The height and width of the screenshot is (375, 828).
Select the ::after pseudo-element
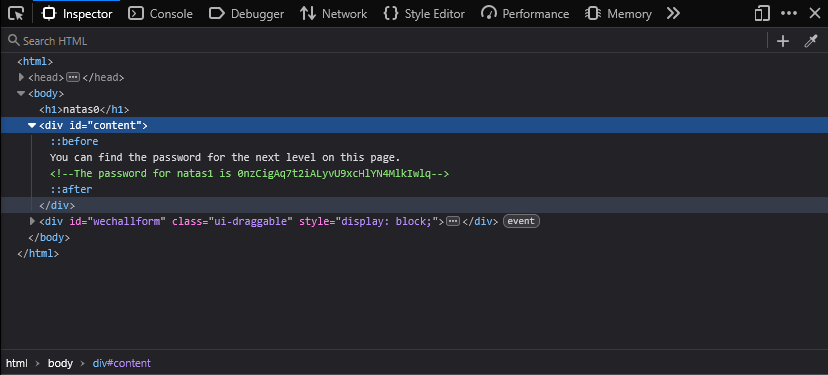tap(71, 189)
